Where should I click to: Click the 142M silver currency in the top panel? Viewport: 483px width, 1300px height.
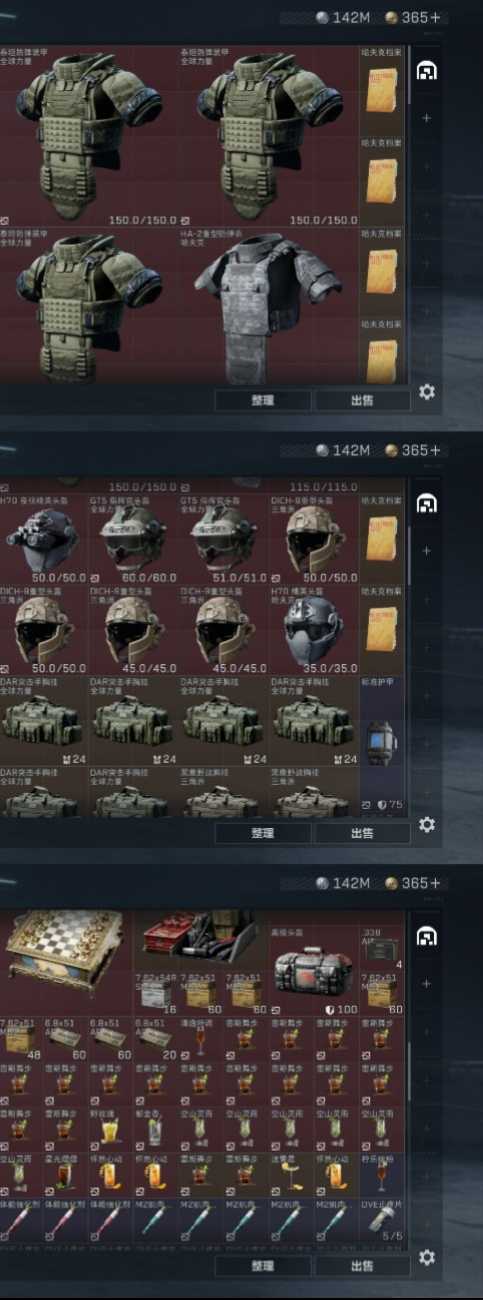click(x=343, y=18)
